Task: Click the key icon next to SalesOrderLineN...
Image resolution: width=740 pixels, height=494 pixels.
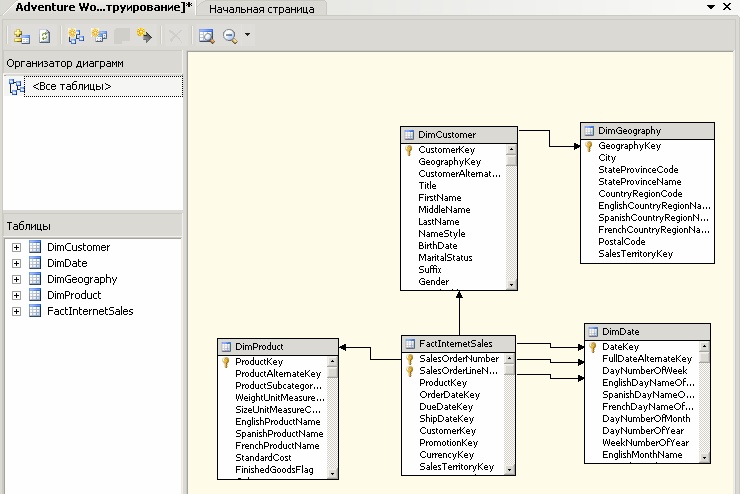Action: (x=410, y=371)
